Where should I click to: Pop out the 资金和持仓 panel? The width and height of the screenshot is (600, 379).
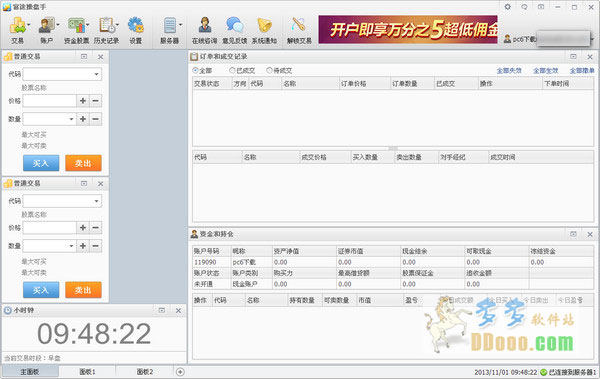pyautogui.click(x=573, y=234)
